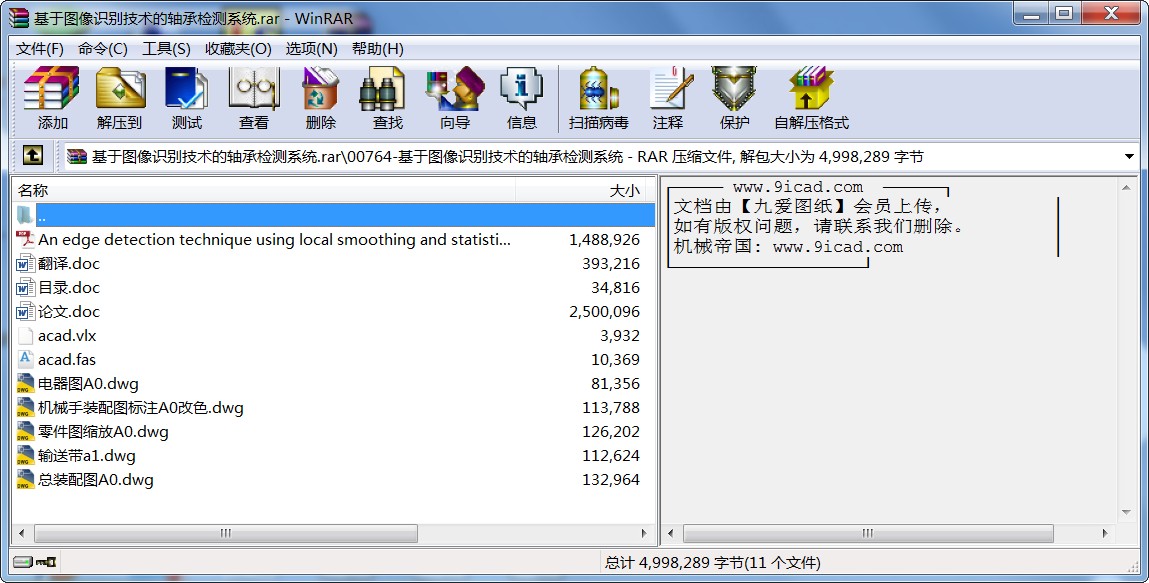Click comment pane horizontal scroll right arrow

point(1106,533)
